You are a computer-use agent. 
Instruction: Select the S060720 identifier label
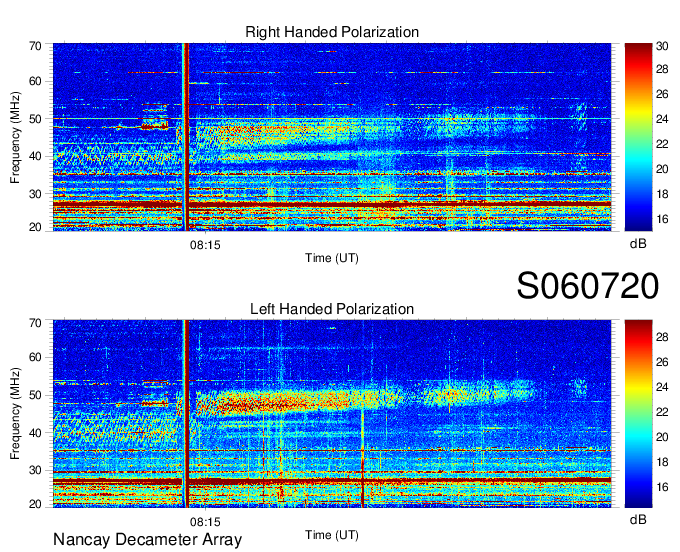(588, 286)
